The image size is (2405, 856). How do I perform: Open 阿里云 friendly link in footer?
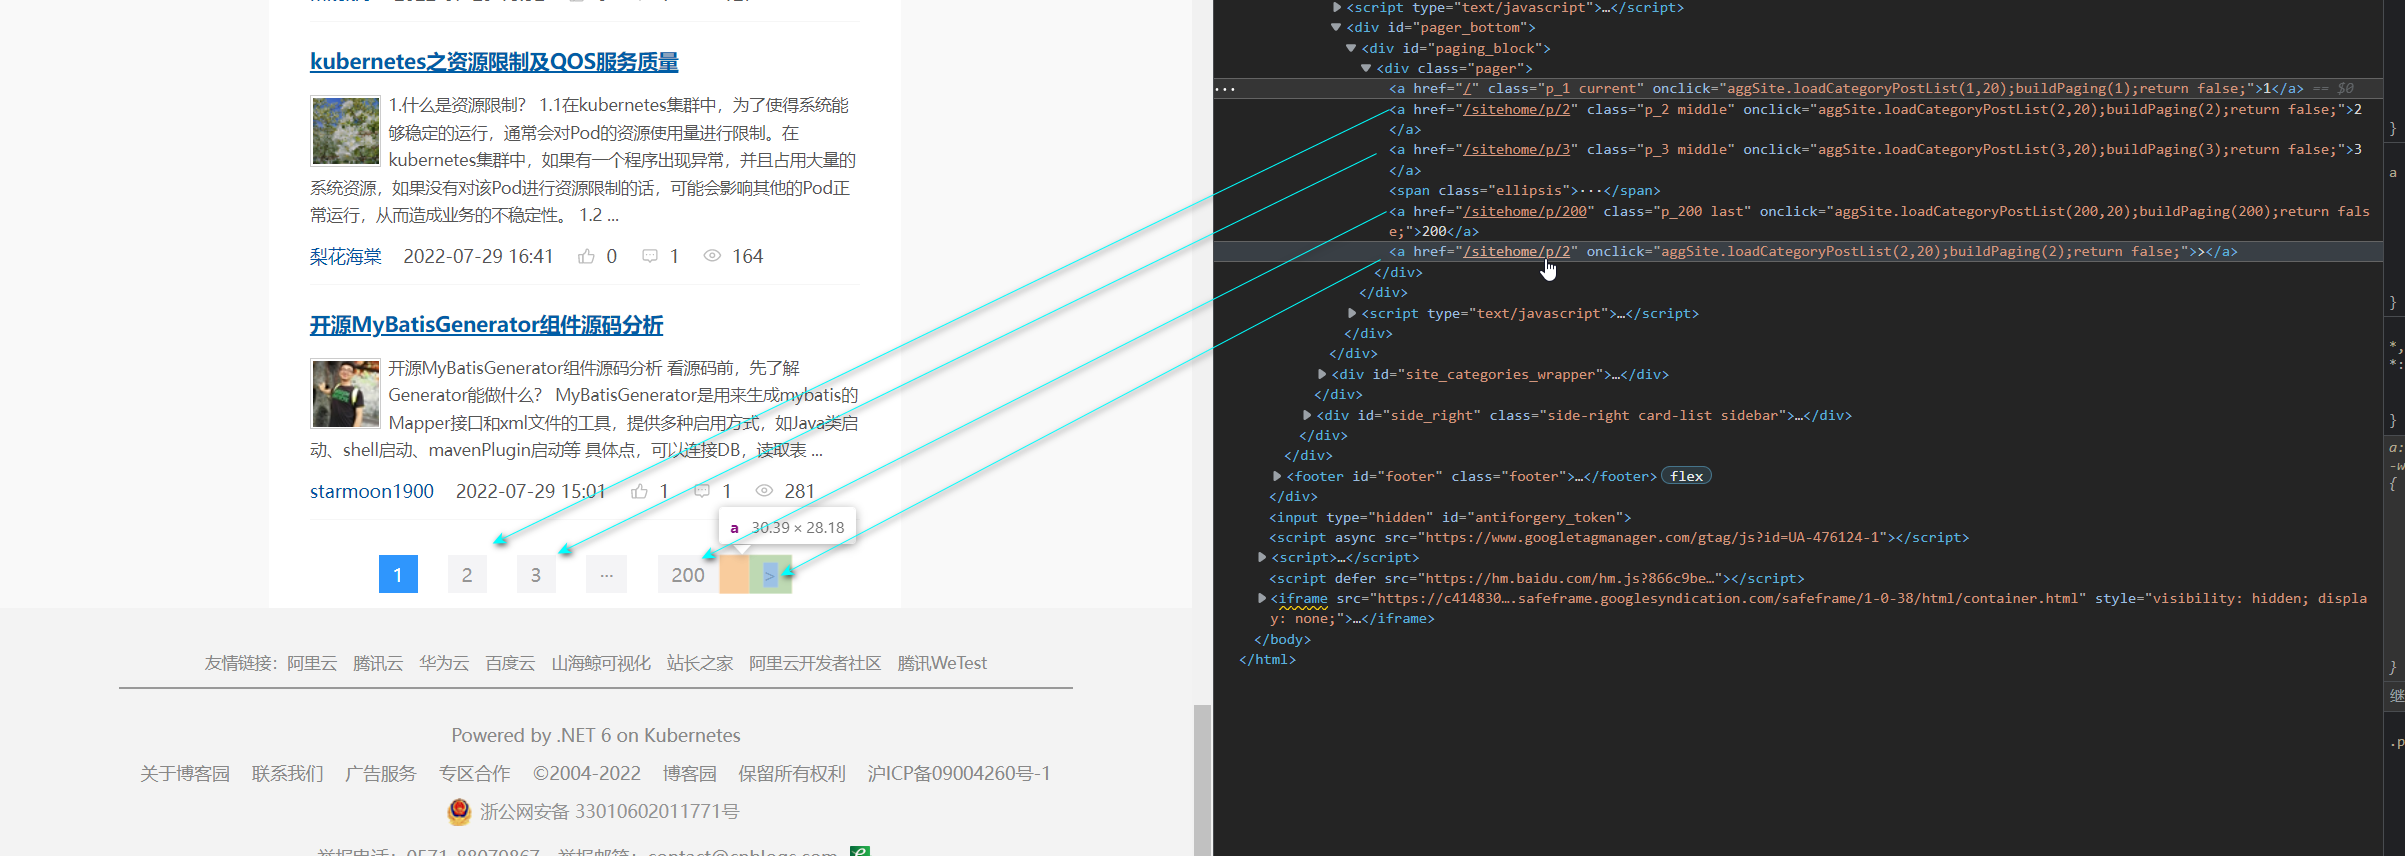point(312,663)
